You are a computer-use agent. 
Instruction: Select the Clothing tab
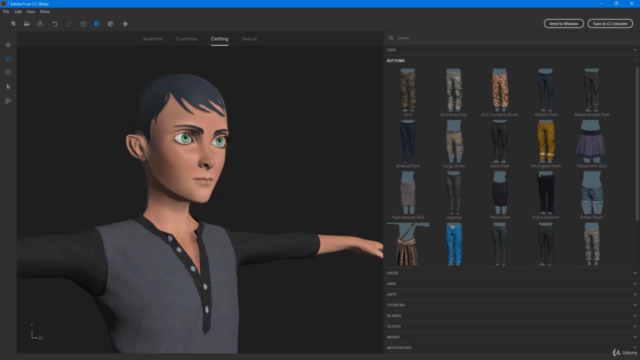220,39
